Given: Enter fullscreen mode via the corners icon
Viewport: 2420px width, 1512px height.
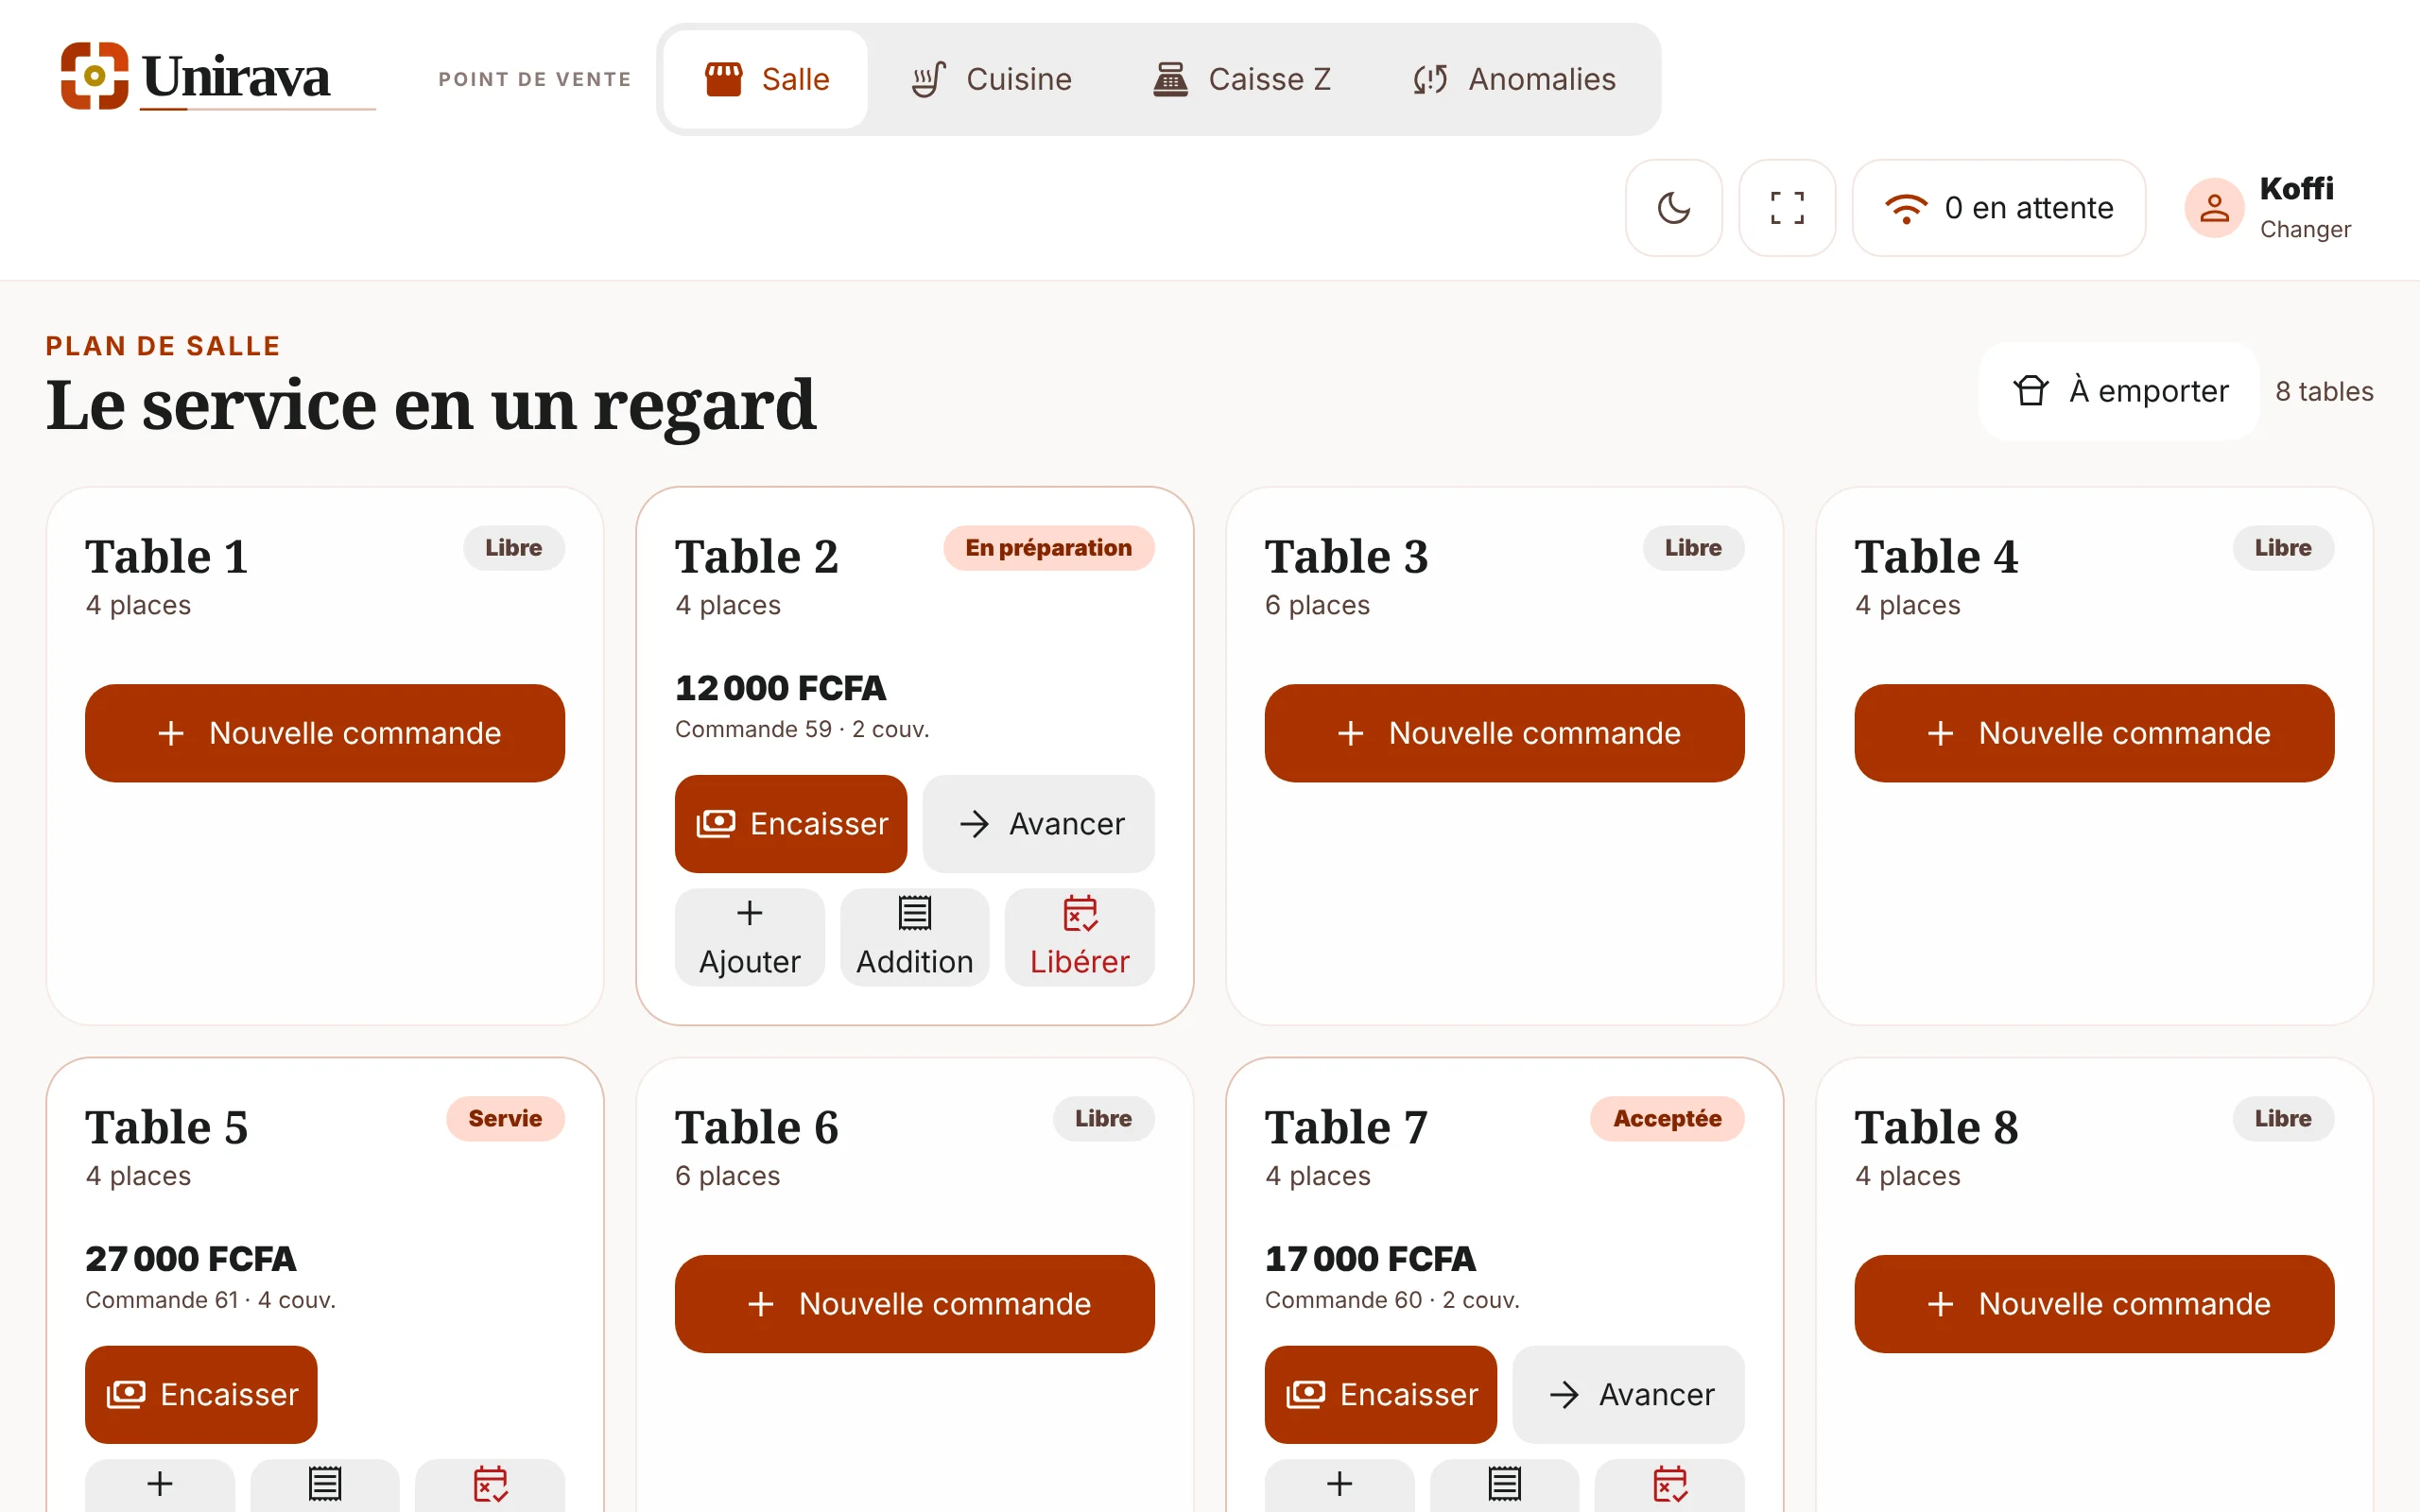Looking at the screenshot, I should (x=1787, y=208).
